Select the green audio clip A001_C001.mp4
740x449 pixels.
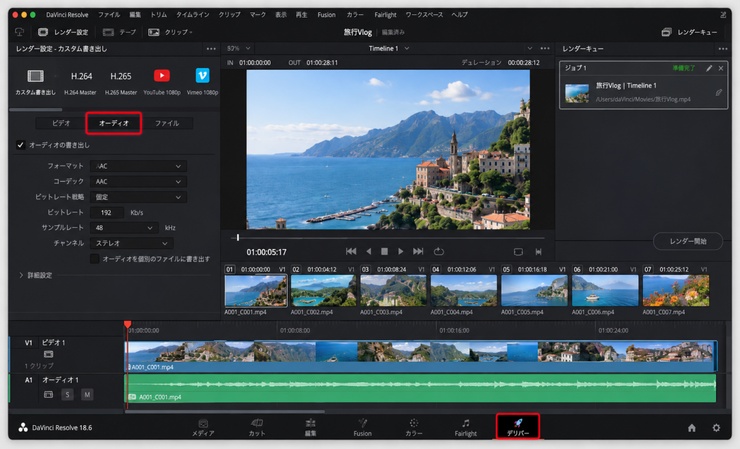pyautogui.click(x=420, y=388)
